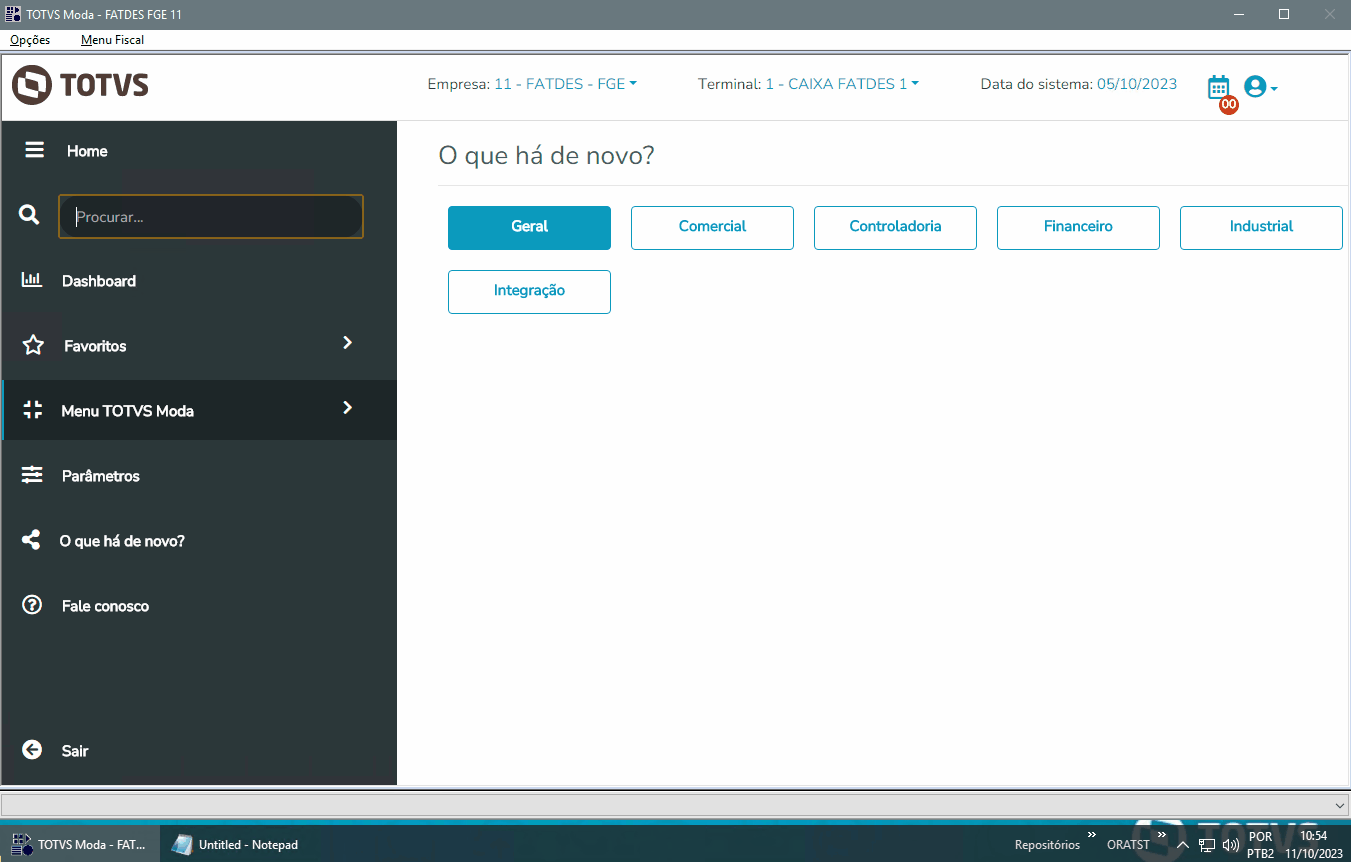Click the magnifying glass search icon
This screenshot has height=862, width=1351.
pyautogui.click(x=29, y=215)
